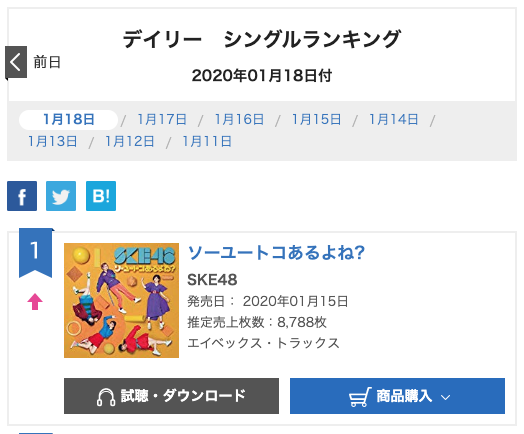Click the headphones icon on listen button
The width and height of the screenshot is (524, 434).
click(106, 397)
